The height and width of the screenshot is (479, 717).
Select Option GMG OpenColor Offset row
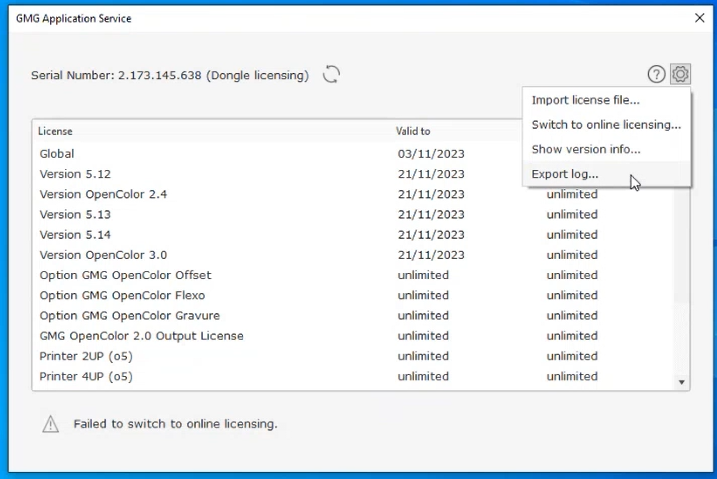coord(353,275)
